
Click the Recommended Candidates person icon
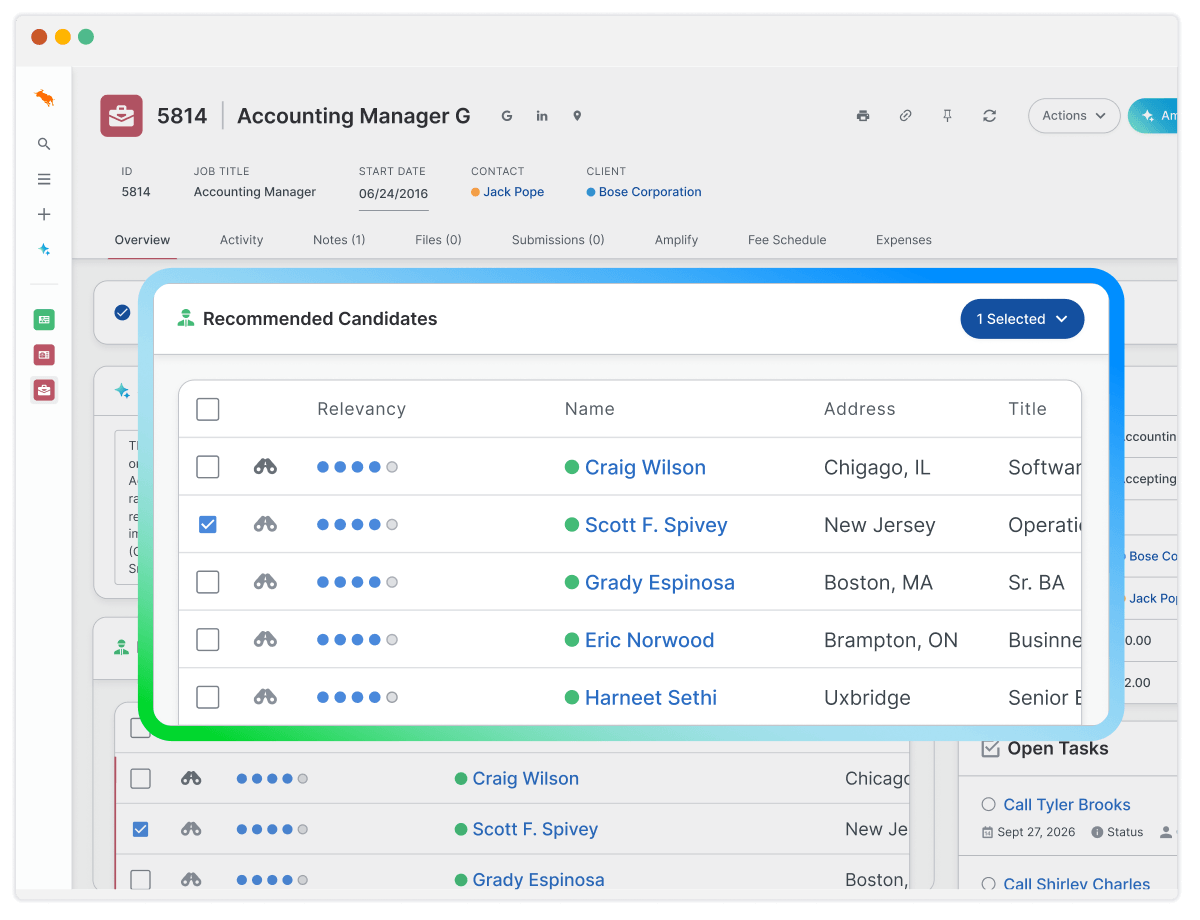(185, 319)
